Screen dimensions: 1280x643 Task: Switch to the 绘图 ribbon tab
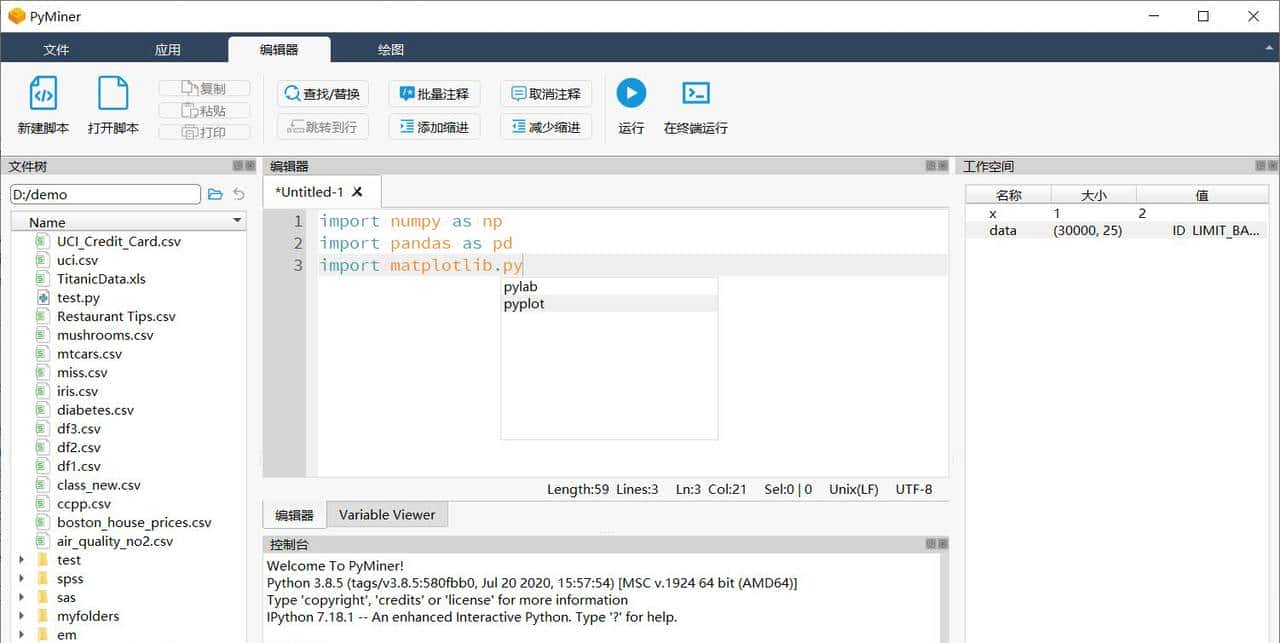pyautogui.click(x=390, y=48)
